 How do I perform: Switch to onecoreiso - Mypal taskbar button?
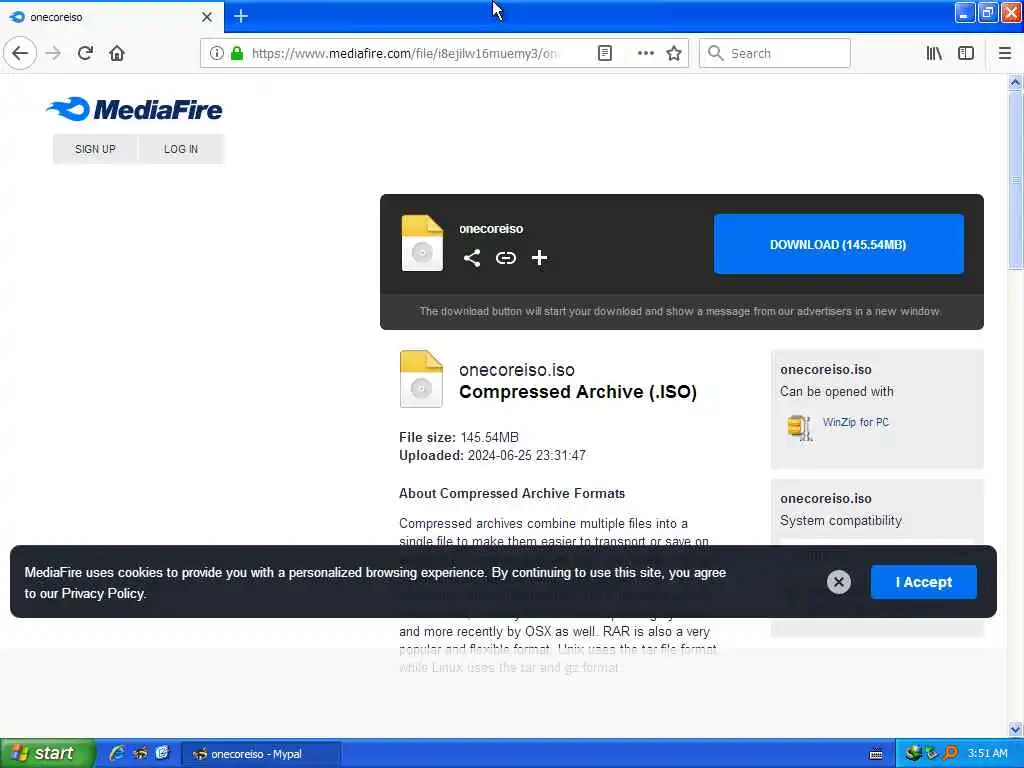click(x=261, y=754)
